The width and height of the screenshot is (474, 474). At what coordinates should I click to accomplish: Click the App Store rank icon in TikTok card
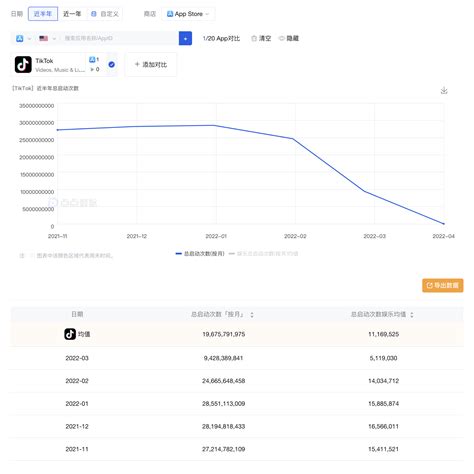pos(92,59)
